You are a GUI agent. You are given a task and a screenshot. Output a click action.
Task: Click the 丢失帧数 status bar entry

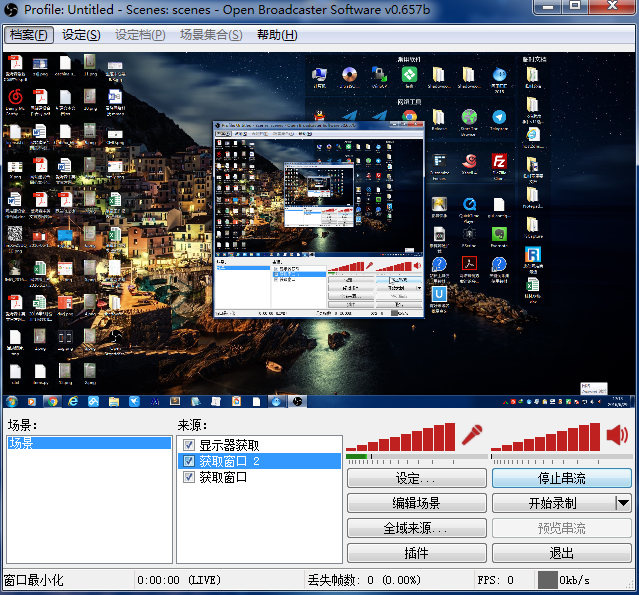pos(364,580)
